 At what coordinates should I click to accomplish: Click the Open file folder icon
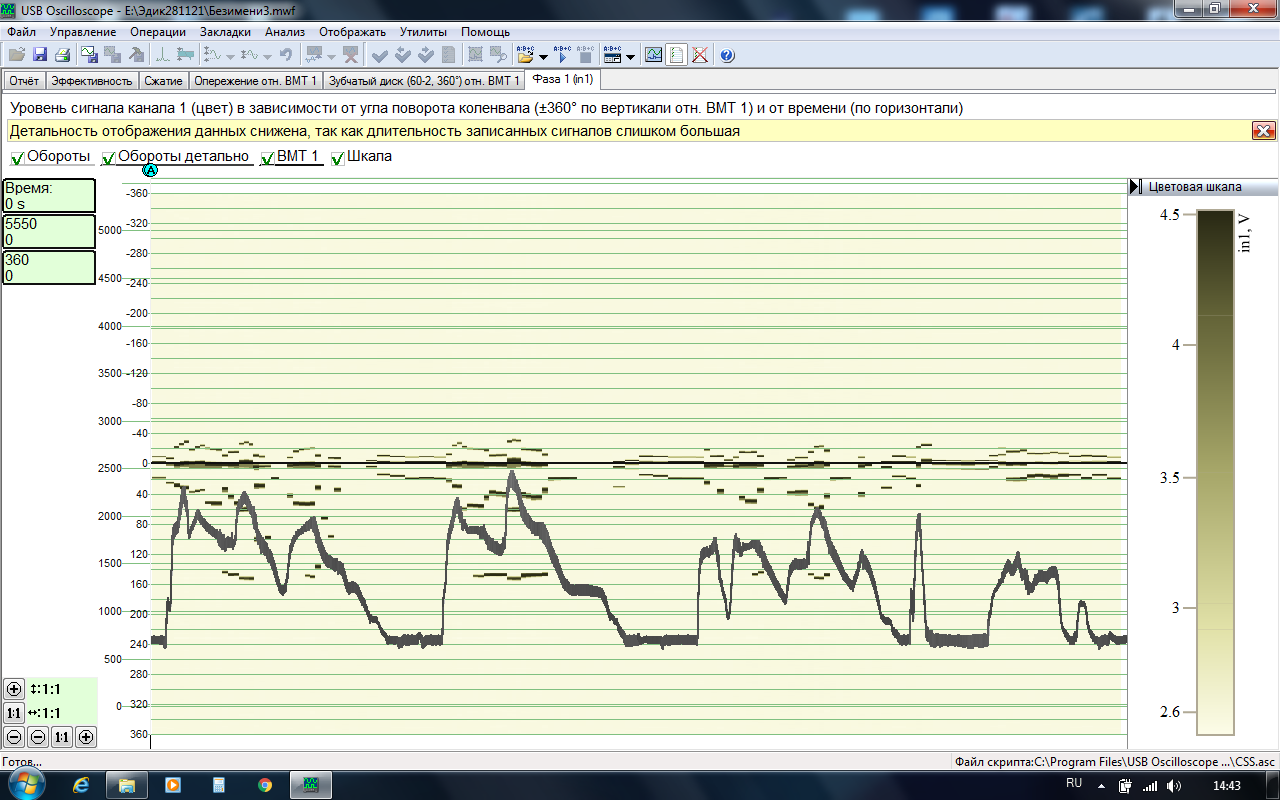coord(15,55)
